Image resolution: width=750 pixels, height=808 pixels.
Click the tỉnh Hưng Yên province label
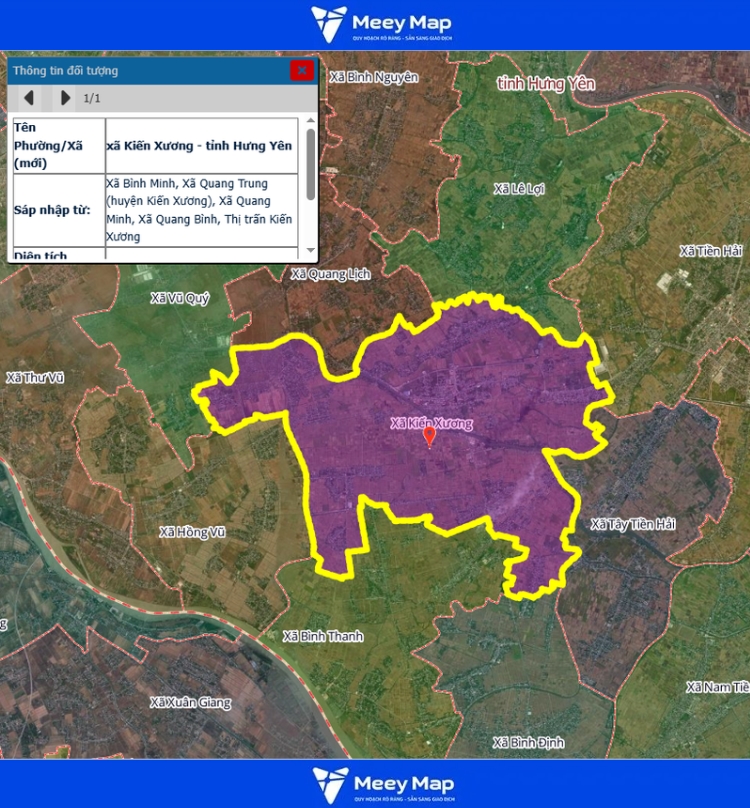pos(546,84)
